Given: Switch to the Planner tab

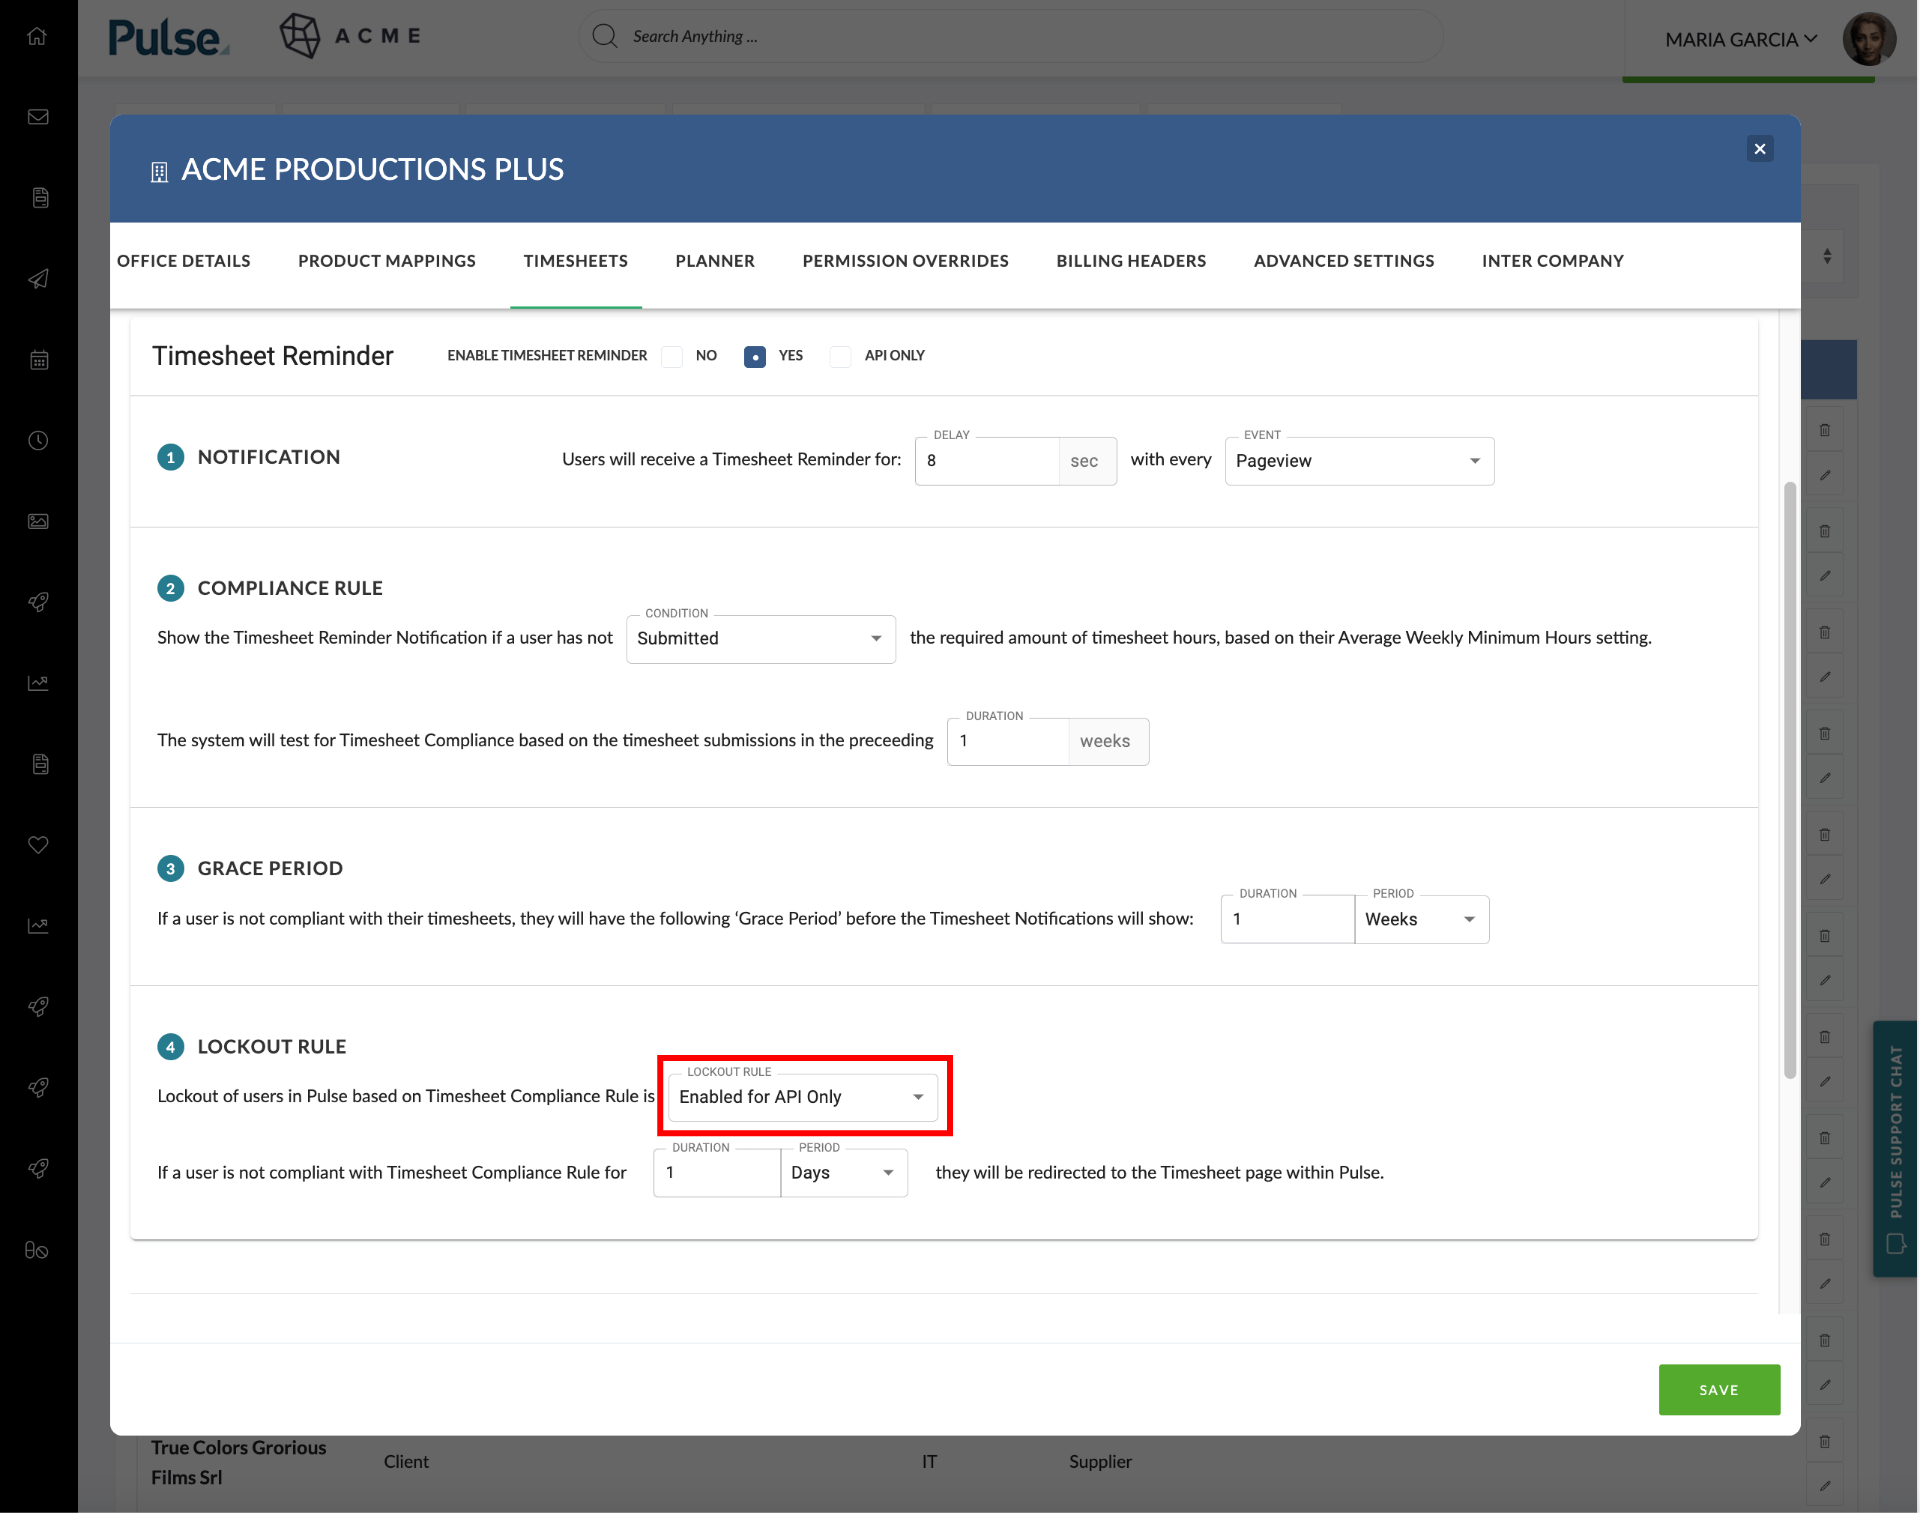Looking at the screenshot, I should point(714,261).
